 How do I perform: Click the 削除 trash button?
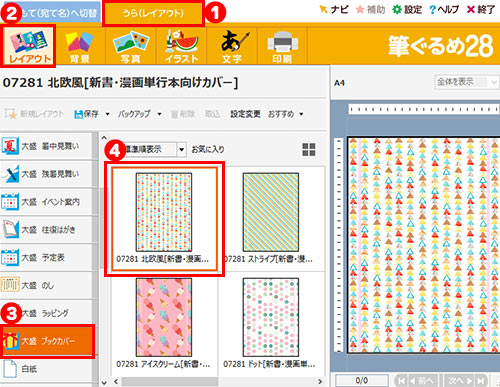[183, 114]
